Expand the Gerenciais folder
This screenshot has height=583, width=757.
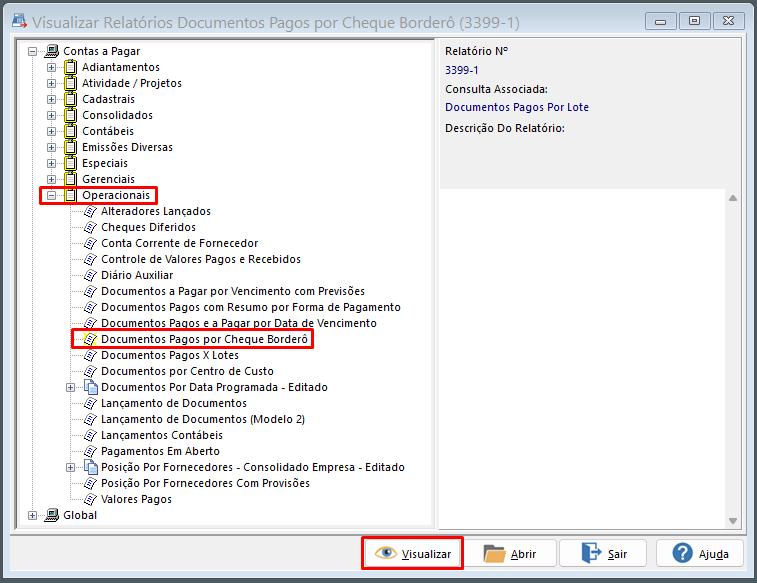(51, 179)
